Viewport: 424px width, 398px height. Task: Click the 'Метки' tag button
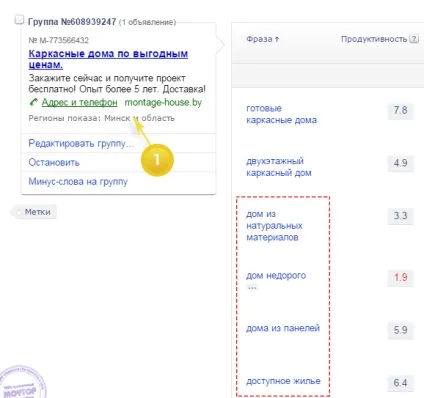click(x=34, y=212)
